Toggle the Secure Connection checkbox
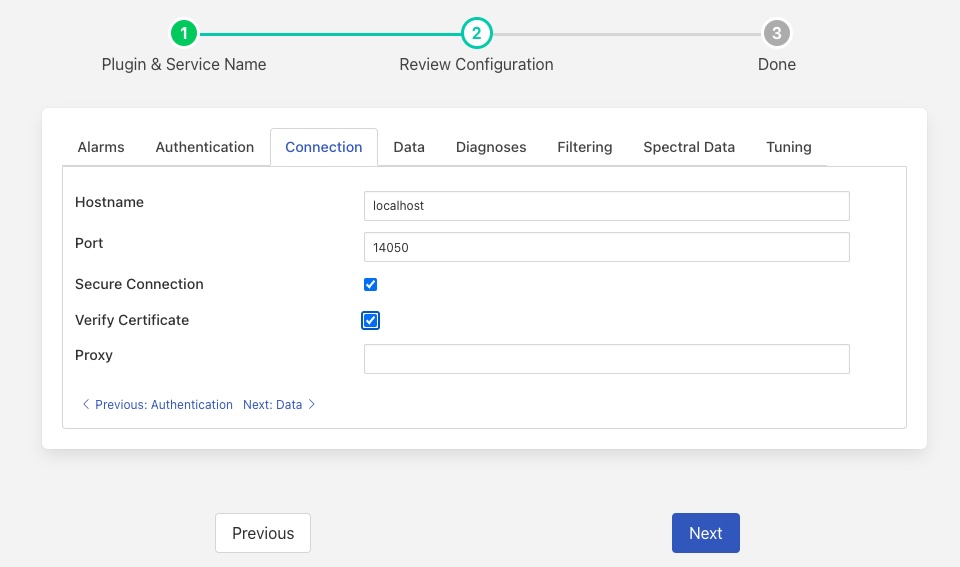Image resolution: width=960 pixels, height=567 pixels. click(370, 284)
